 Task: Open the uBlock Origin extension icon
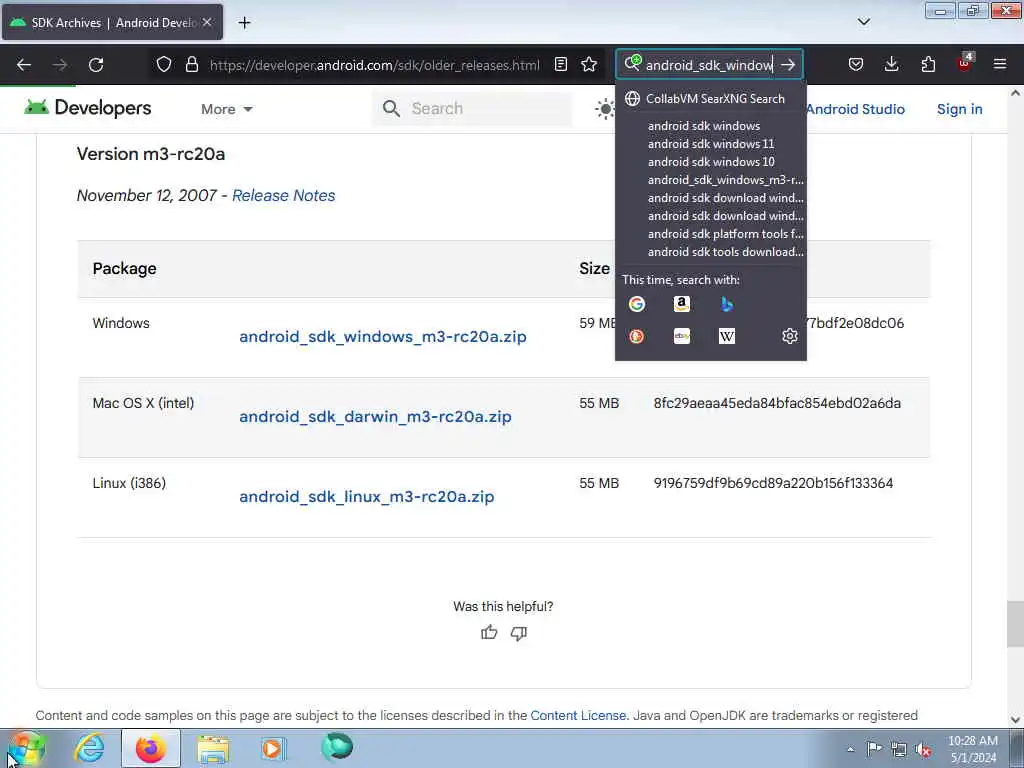pyautogui.click(x=965, y=63)
